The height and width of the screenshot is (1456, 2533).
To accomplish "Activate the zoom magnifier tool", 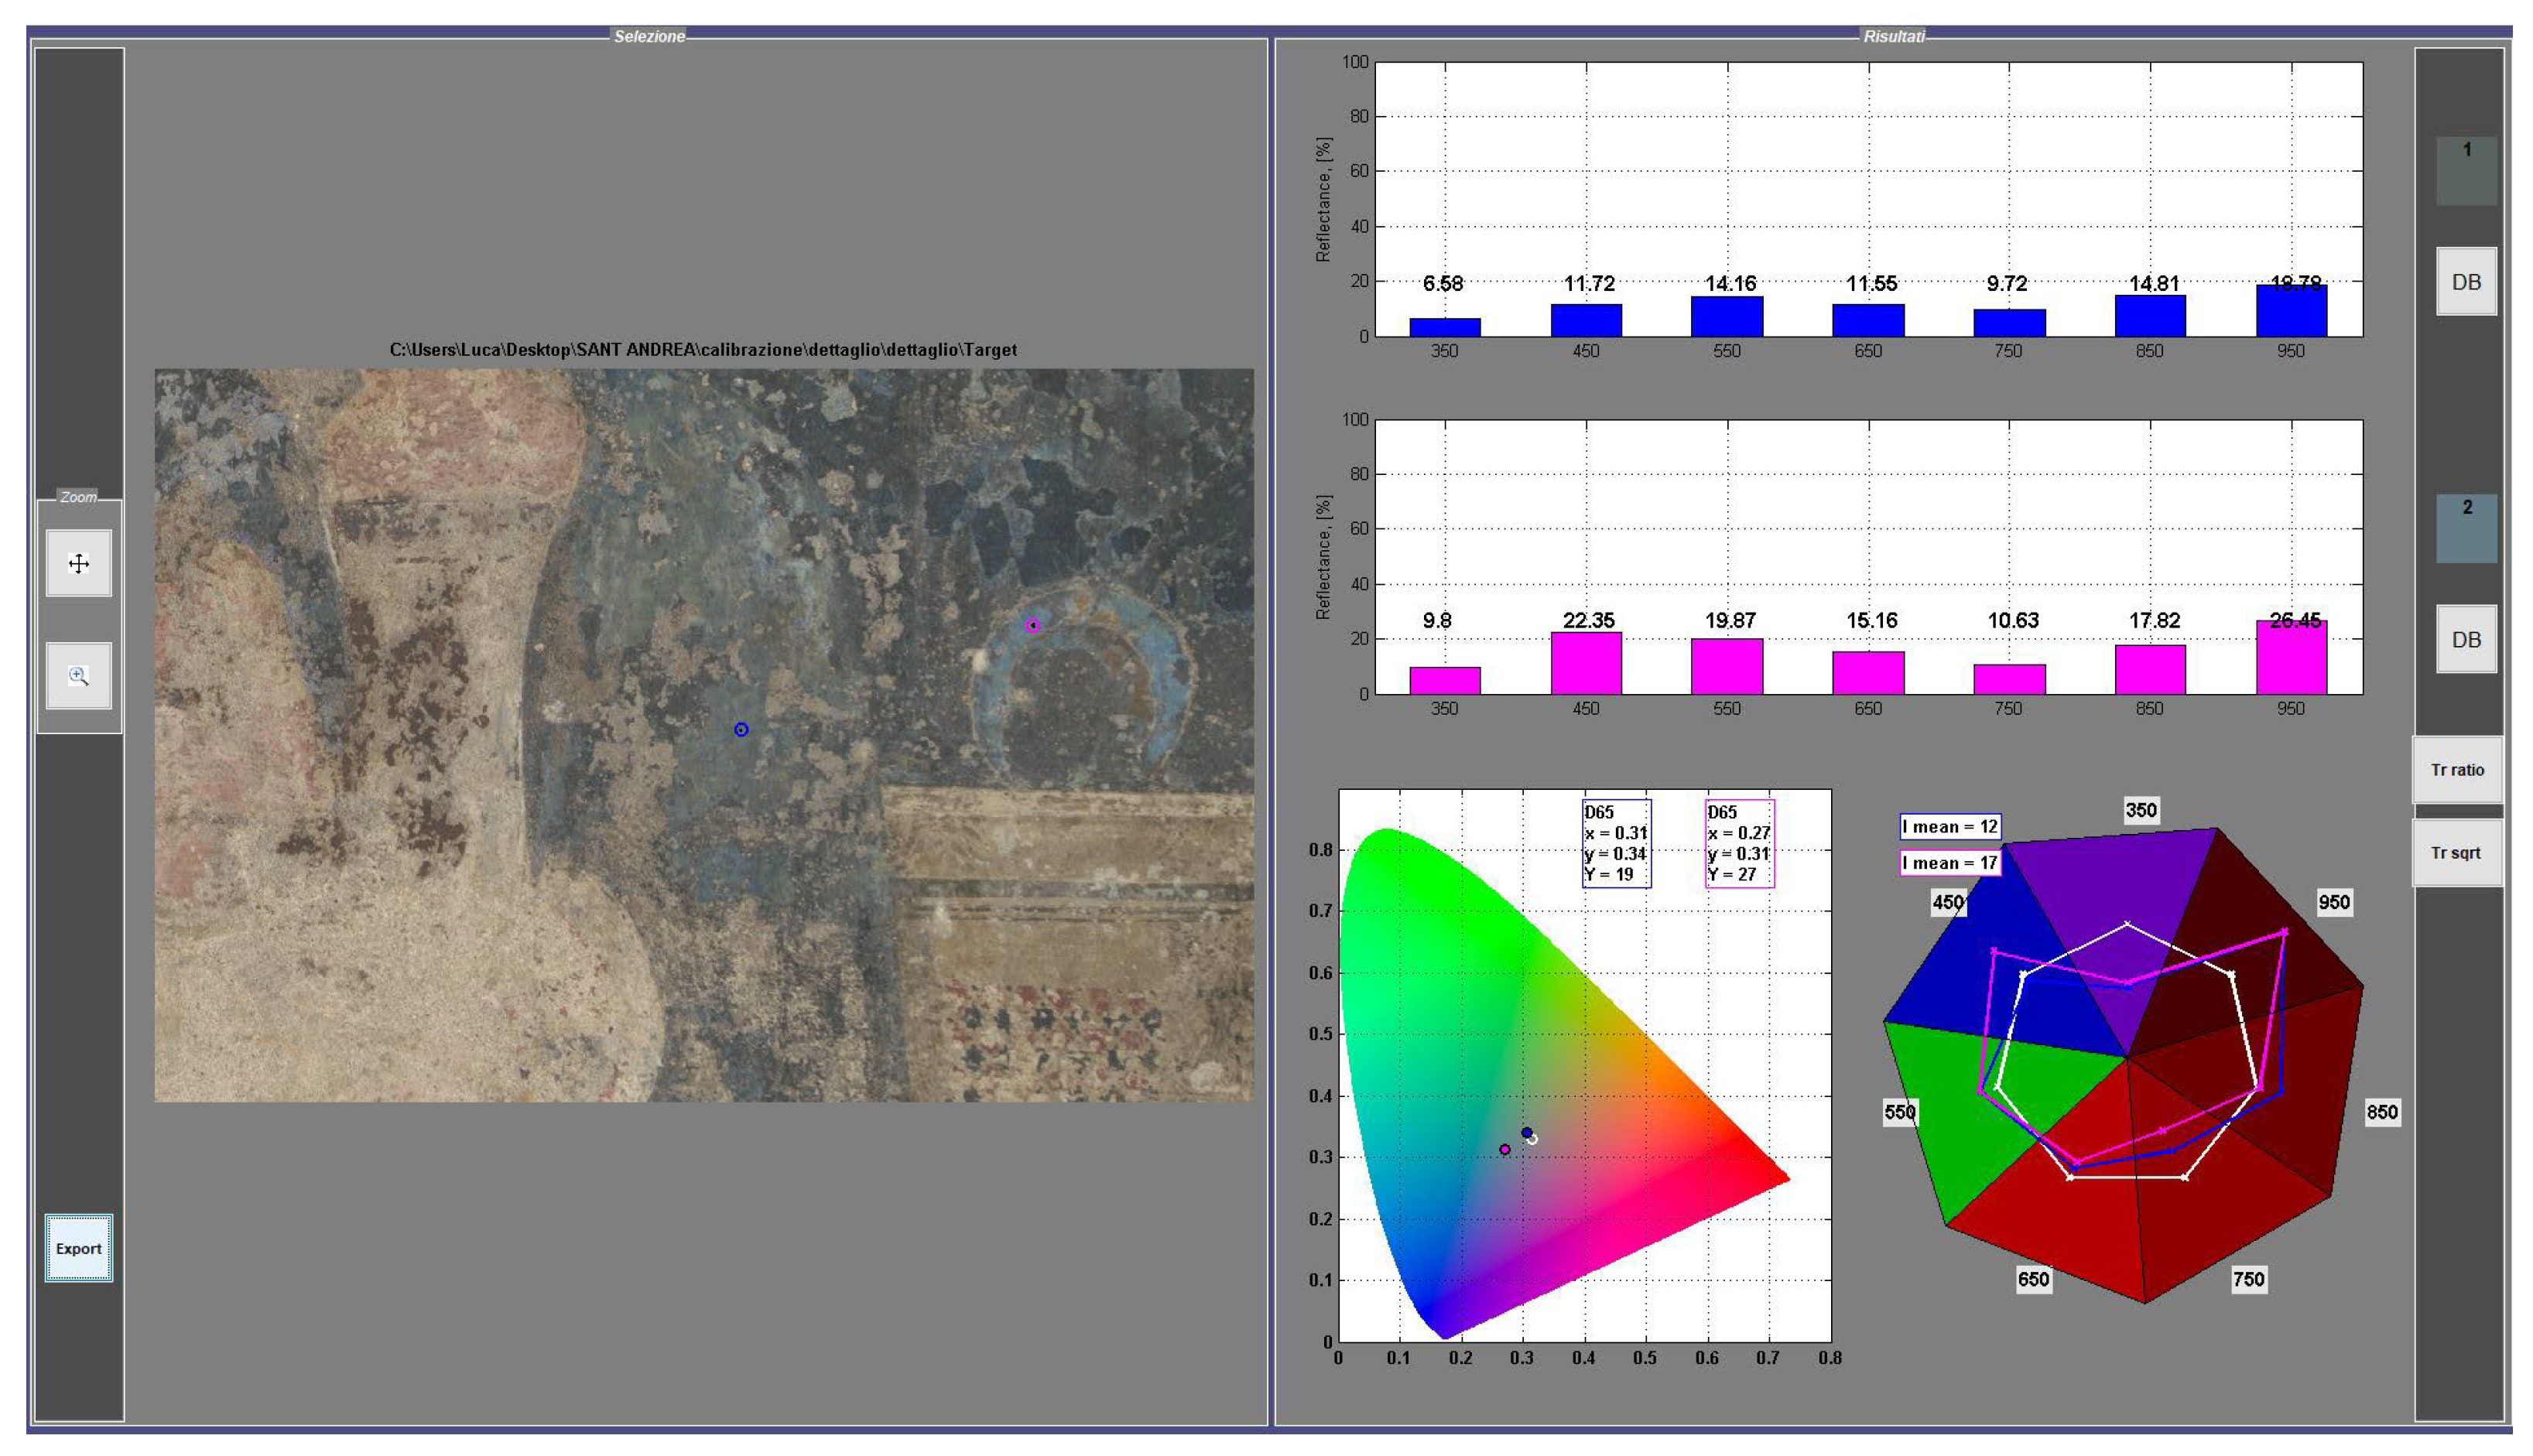I will coord(79,676).
